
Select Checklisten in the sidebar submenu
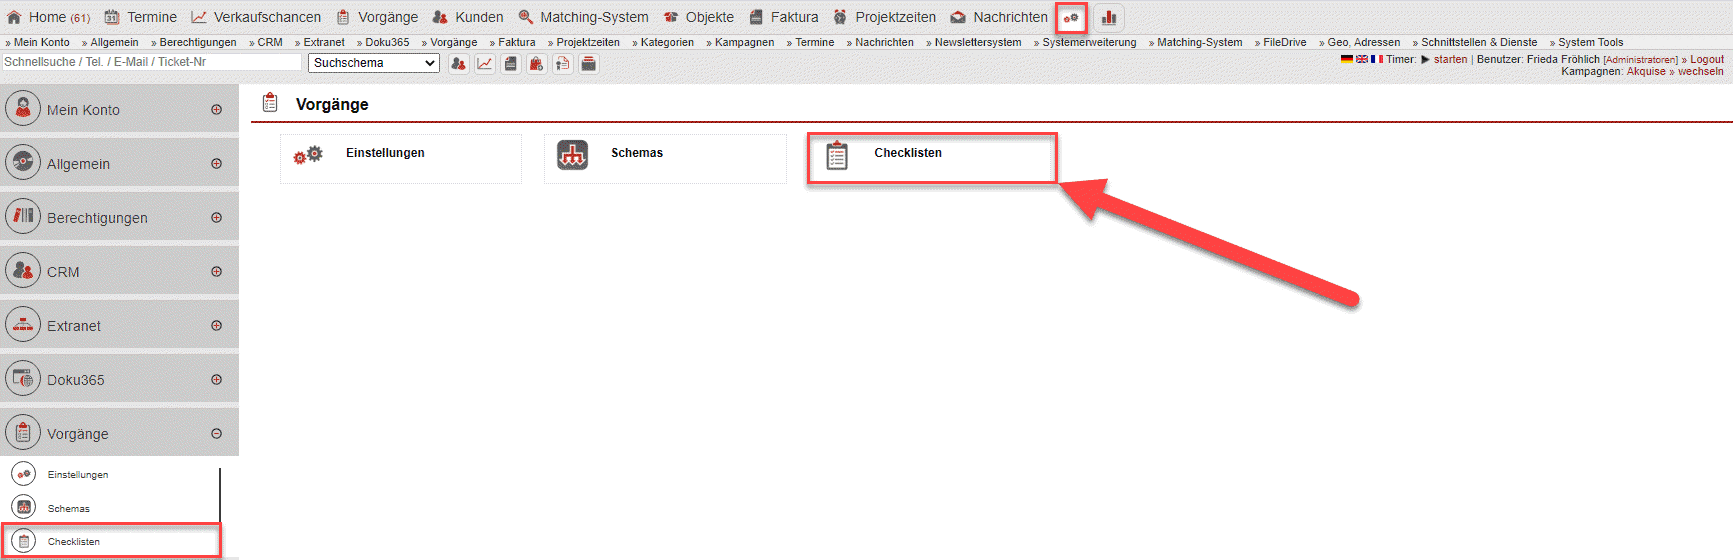pos(74,542)
